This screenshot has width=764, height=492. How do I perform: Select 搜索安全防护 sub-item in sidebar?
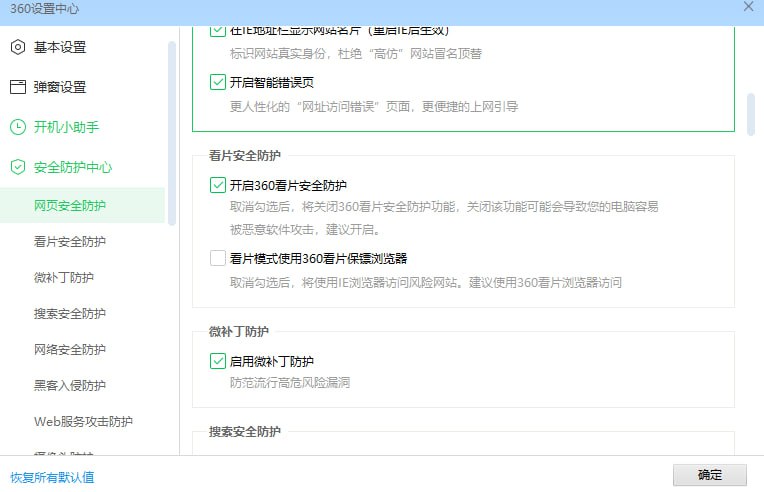point(70,313)
